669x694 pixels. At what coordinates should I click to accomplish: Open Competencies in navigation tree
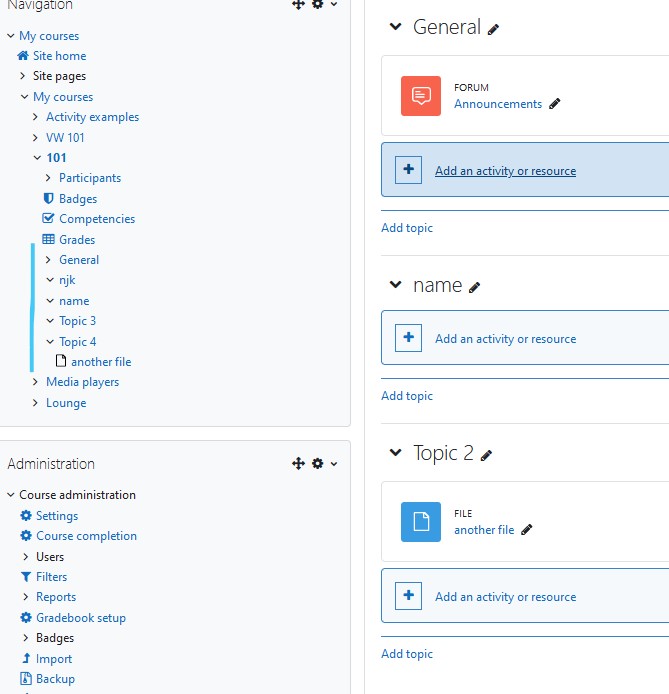97,219
